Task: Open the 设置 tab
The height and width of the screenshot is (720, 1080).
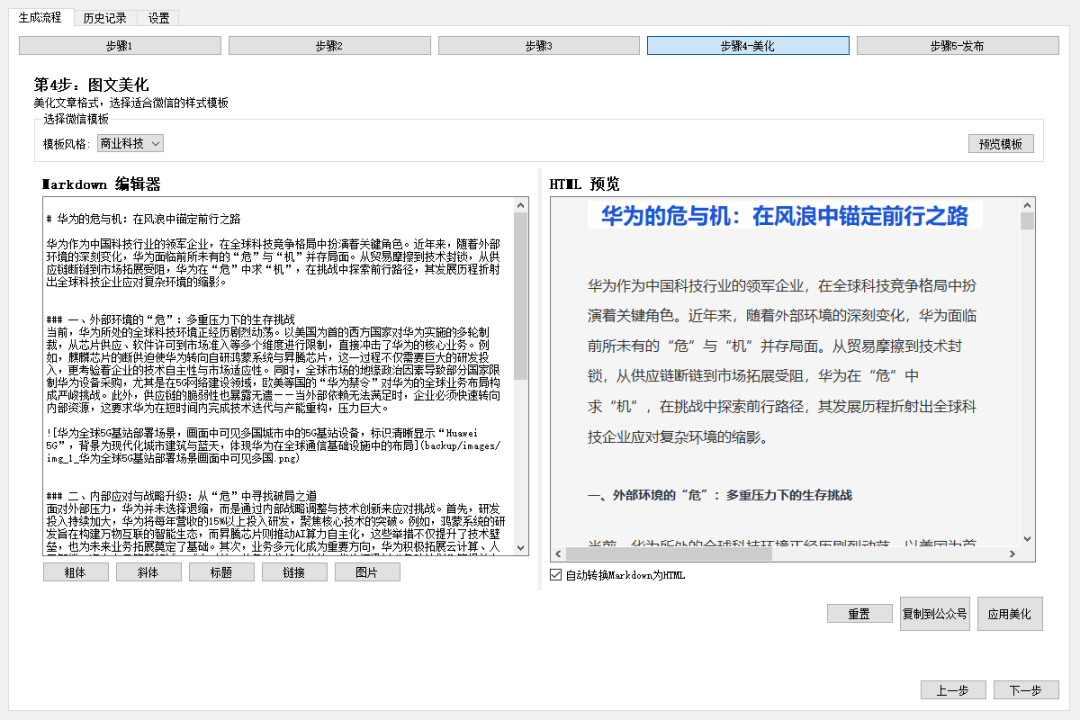Action: tap(158, 18)
